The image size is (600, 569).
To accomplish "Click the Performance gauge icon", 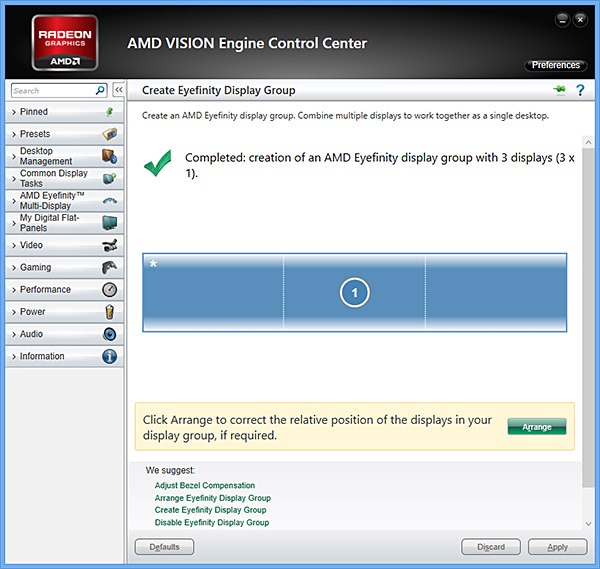I will 110,289.
